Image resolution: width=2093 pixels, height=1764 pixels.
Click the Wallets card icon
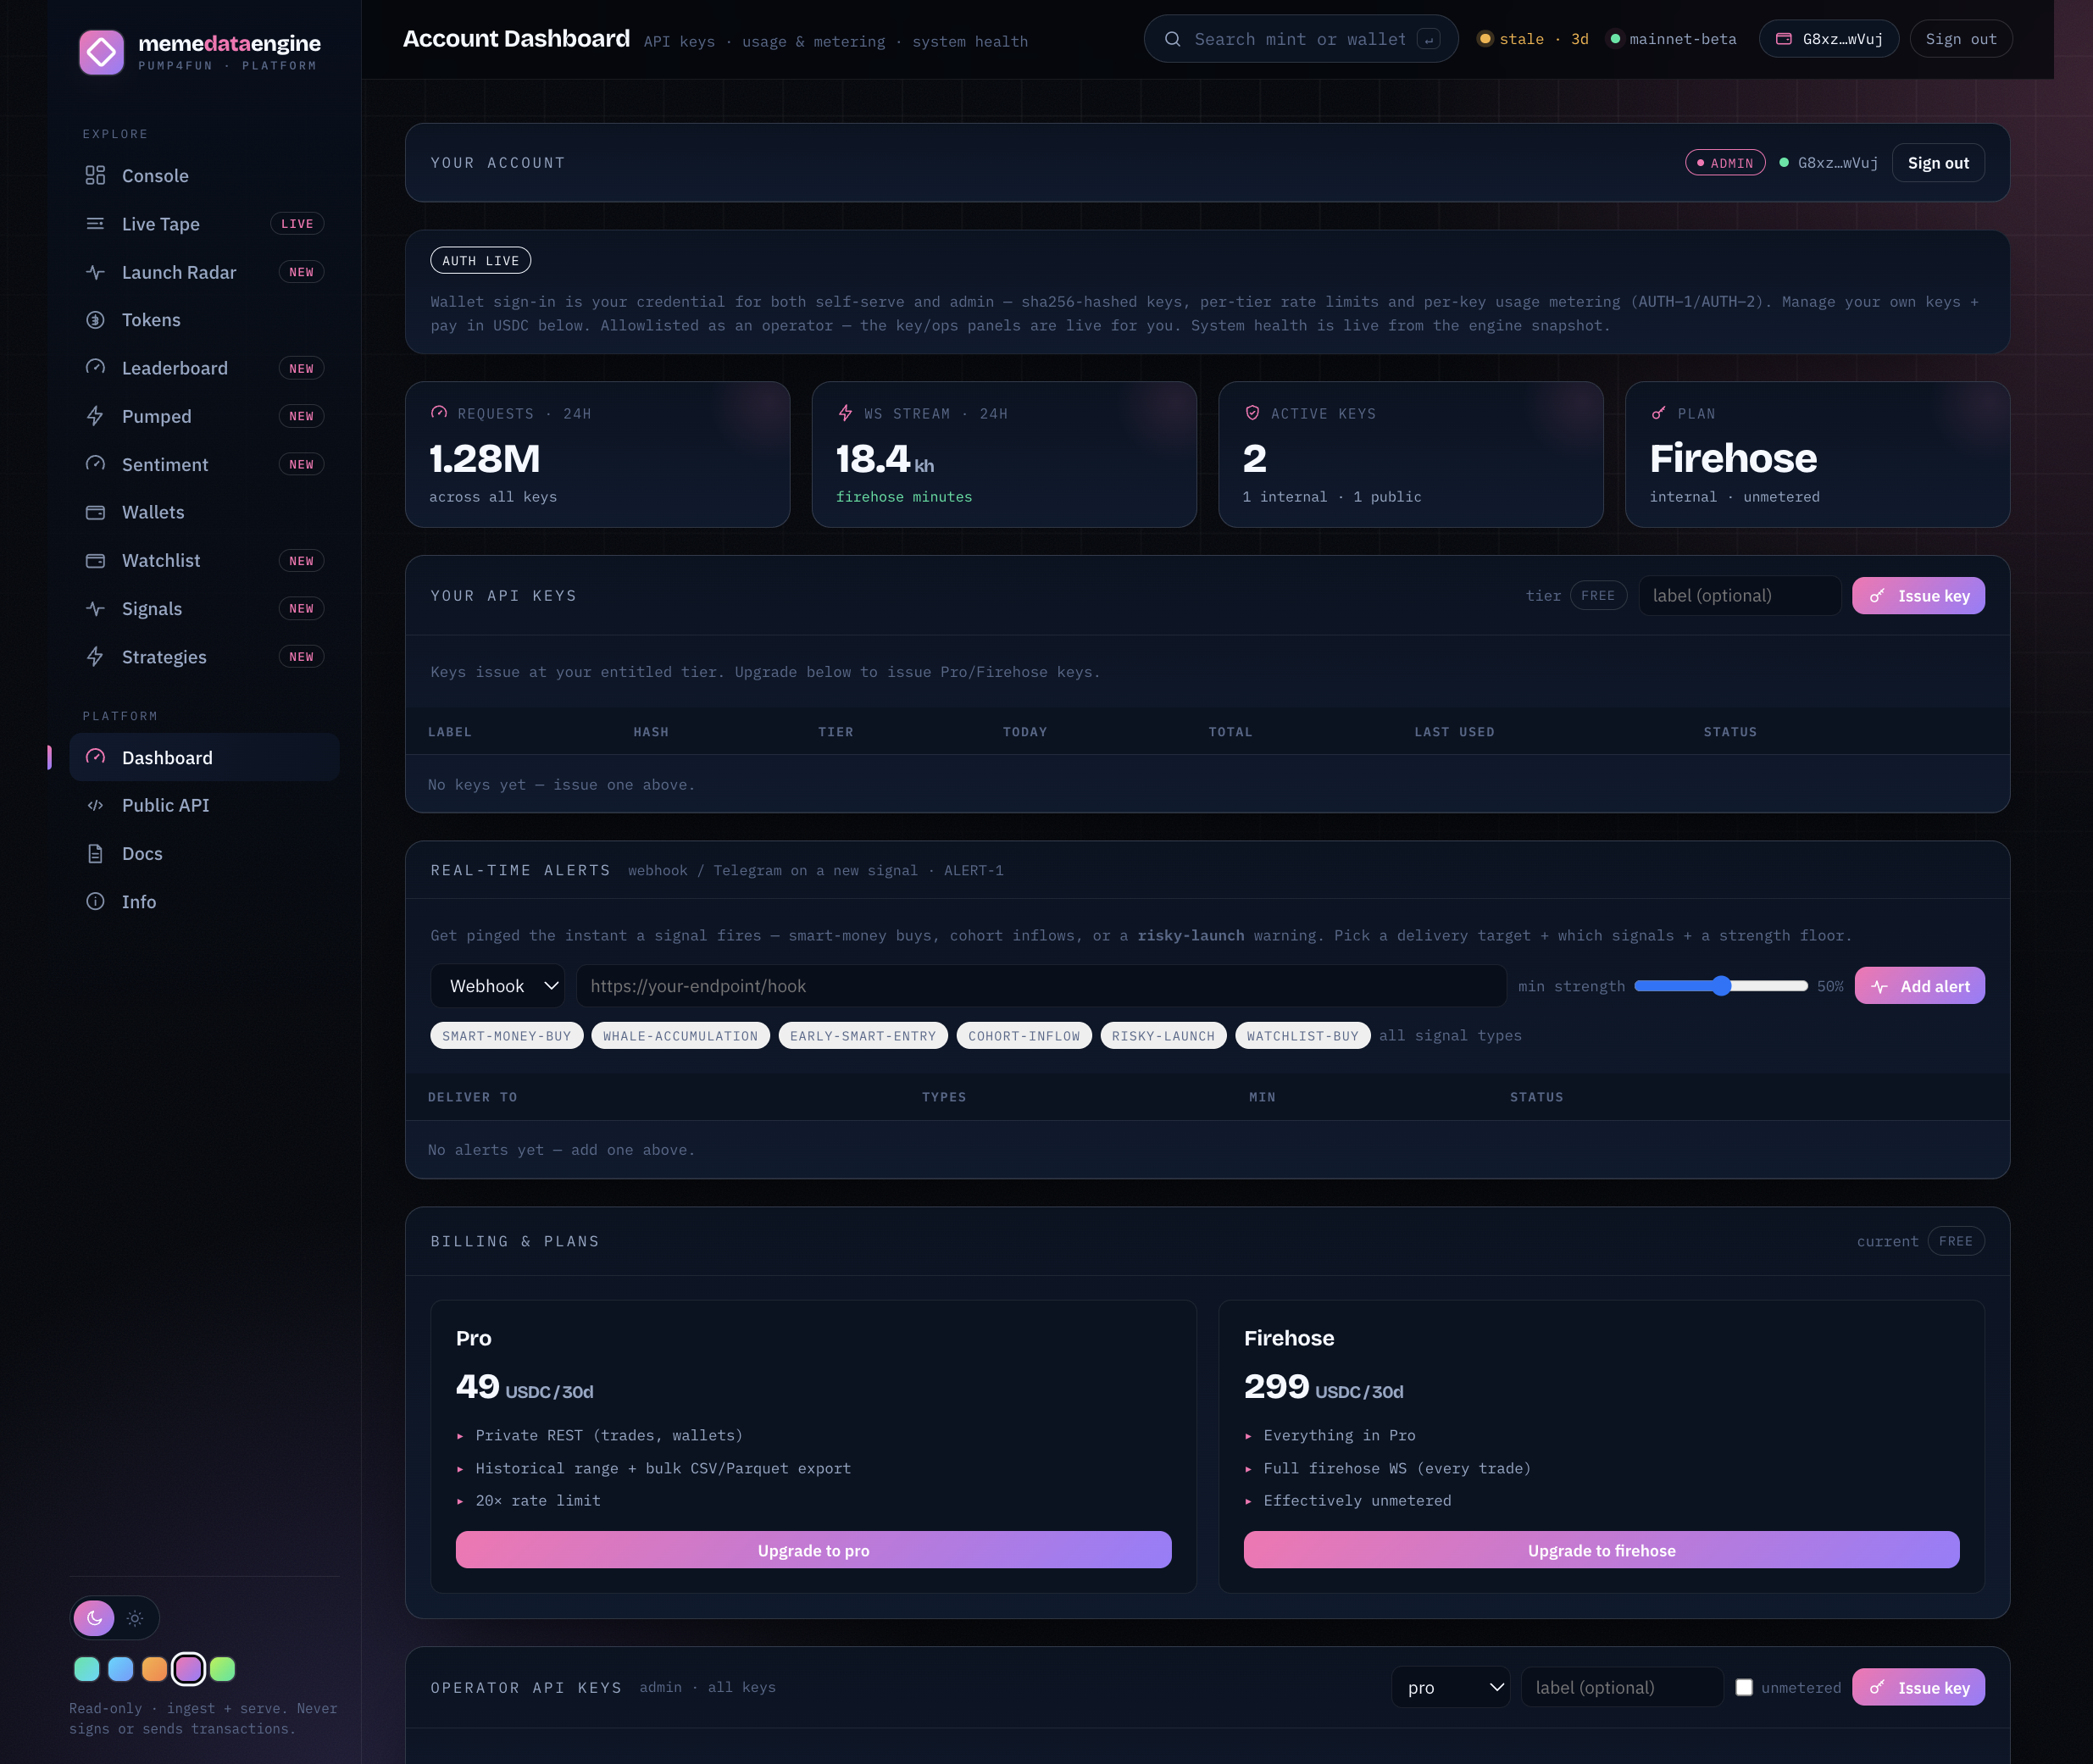click(95, 512)
